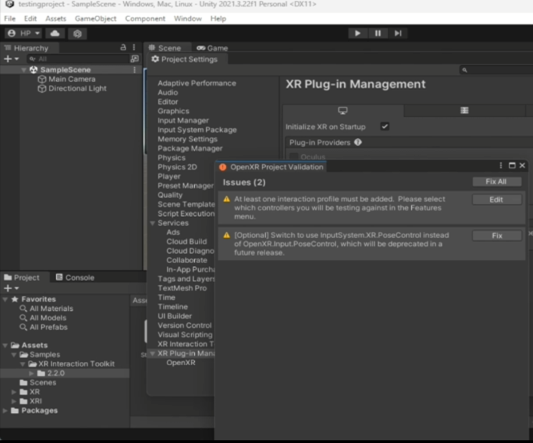Click the Step frame button
The width and height of the screenshot is (533, 443).
[398, 33]
